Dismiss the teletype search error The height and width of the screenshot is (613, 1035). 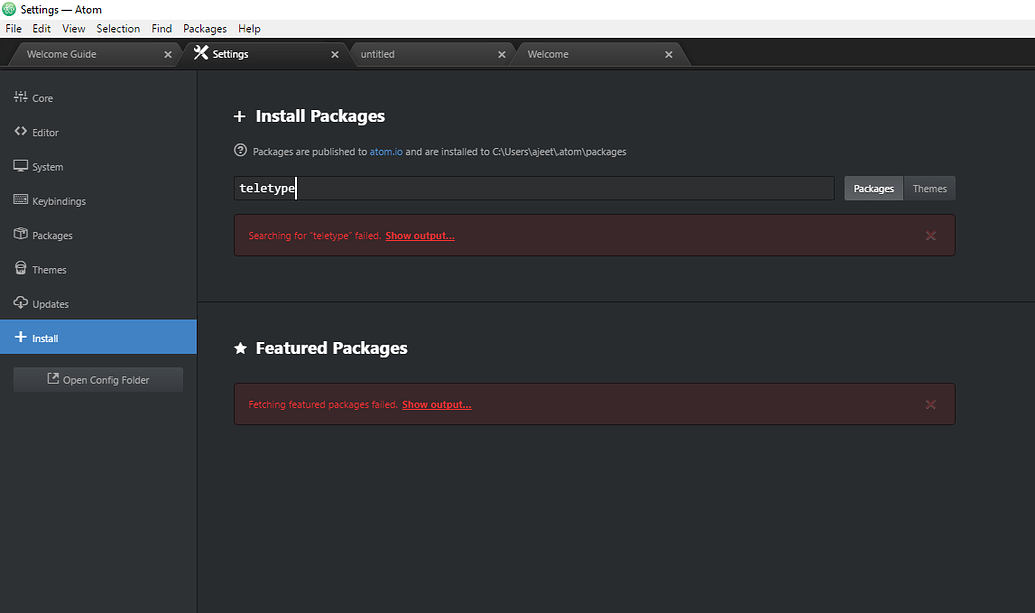[x=930, y=235]
